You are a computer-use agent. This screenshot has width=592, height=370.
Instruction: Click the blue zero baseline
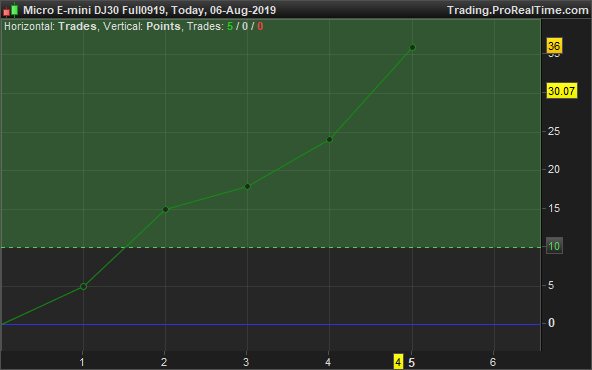pos(270,324)
